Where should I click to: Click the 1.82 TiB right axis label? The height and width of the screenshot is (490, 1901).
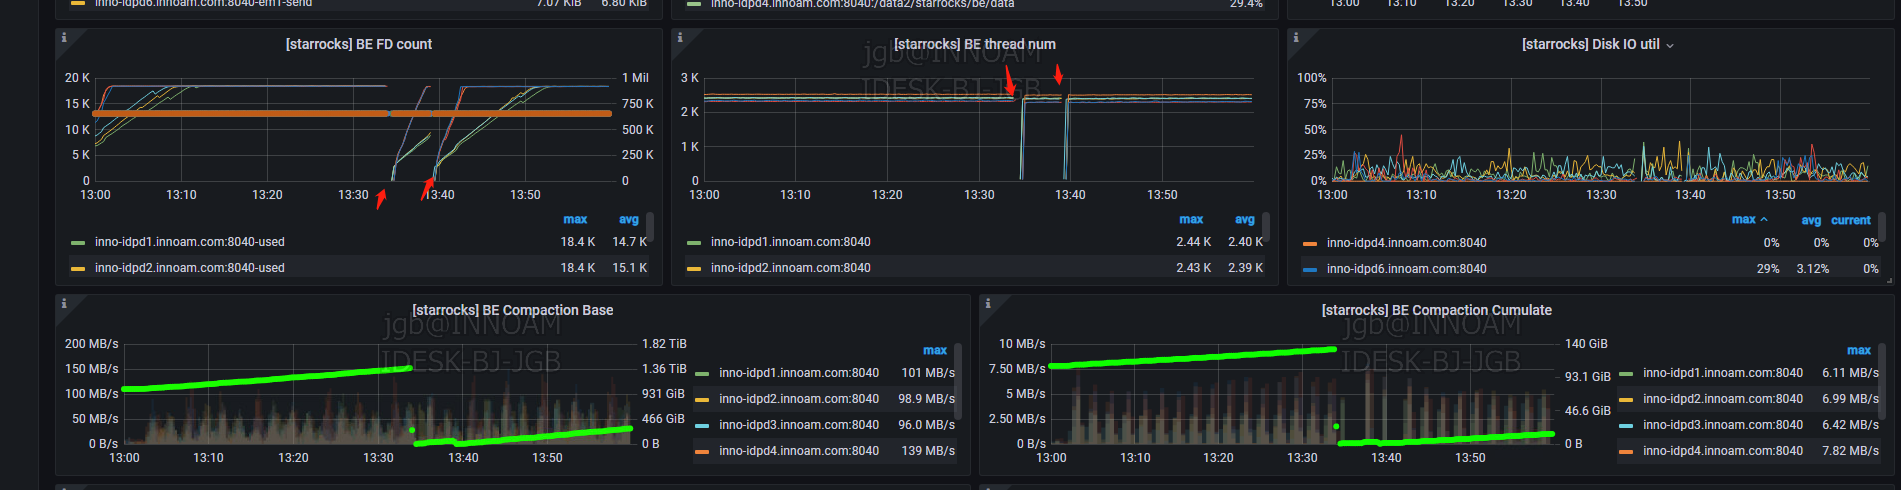pos(664,344)
